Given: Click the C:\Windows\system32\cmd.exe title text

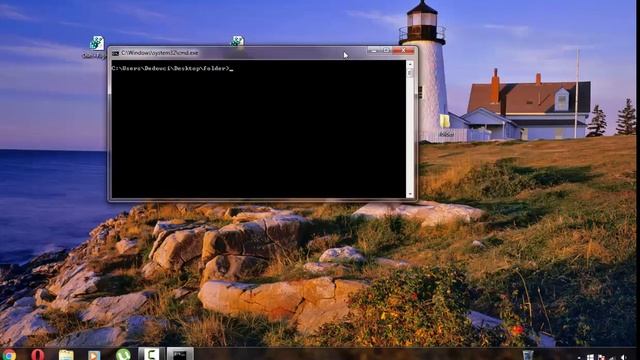Looking at the screenshot, I should point(160,53).
